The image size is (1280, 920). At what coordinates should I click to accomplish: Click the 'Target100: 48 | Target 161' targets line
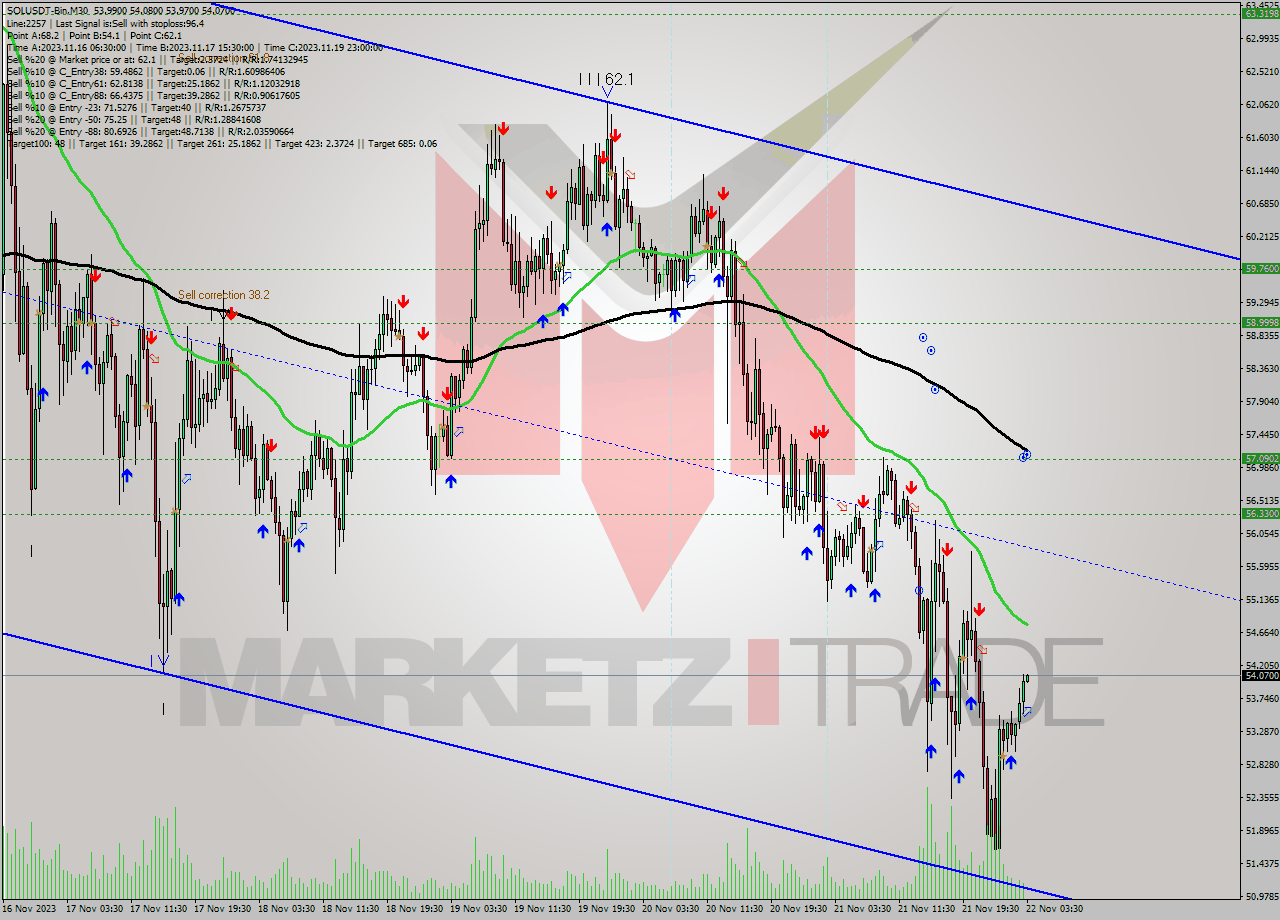tap(222, 143)
